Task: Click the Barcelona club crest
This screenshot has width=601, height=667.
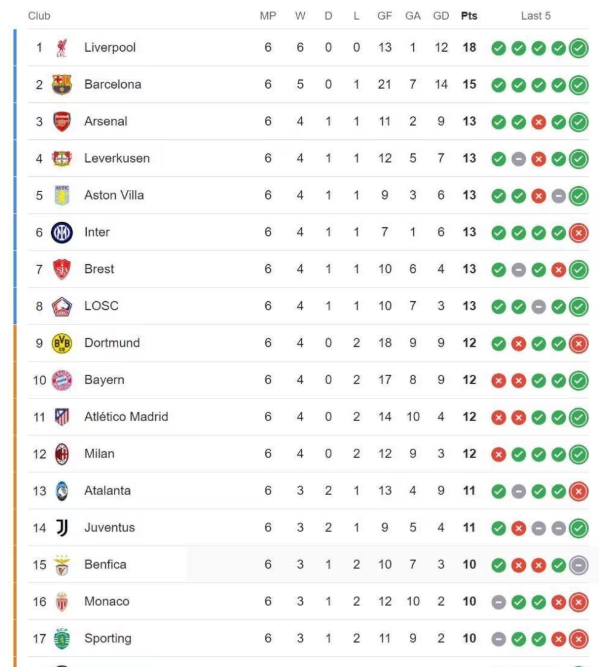Action: coord(62,84)
